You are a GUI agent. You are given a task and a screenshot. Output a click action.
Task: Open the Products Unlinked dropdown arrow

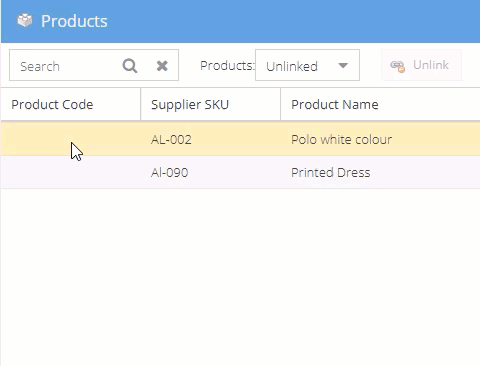(343, 65)
